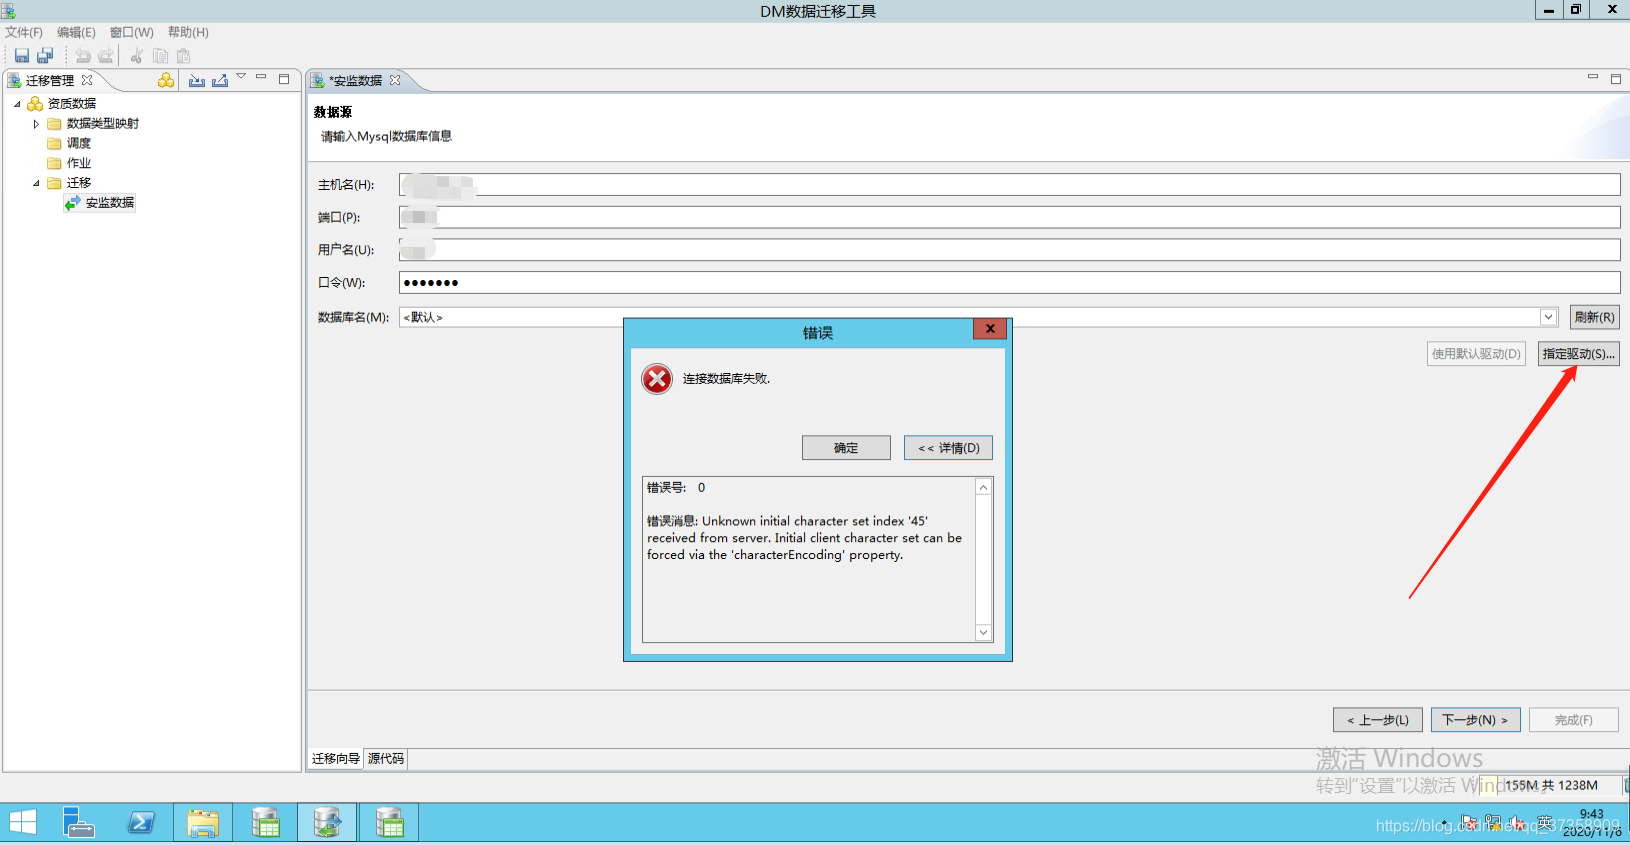Click the new project cubes icon
The height and width of the screenshot is (845, 1630).
pyautogui.click(x=166, y=80)
